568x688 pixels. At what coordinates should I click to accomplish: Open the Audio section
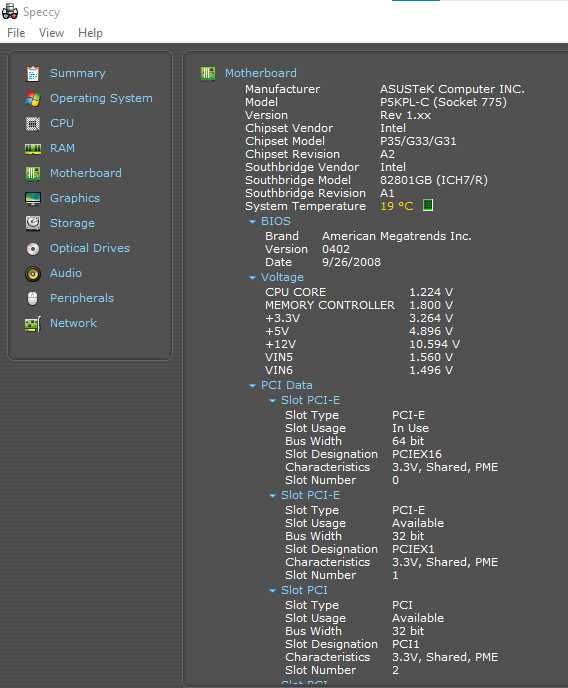[x=66, y=273]
